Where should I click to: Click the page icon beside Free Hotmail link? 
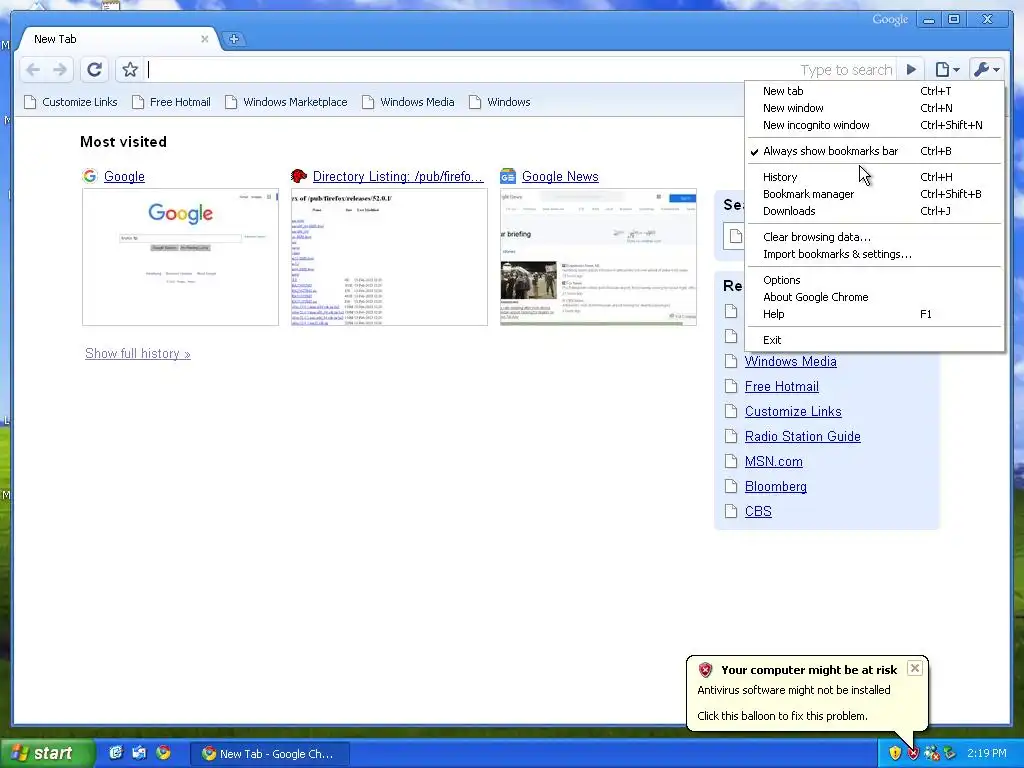[x=731, y=386]
